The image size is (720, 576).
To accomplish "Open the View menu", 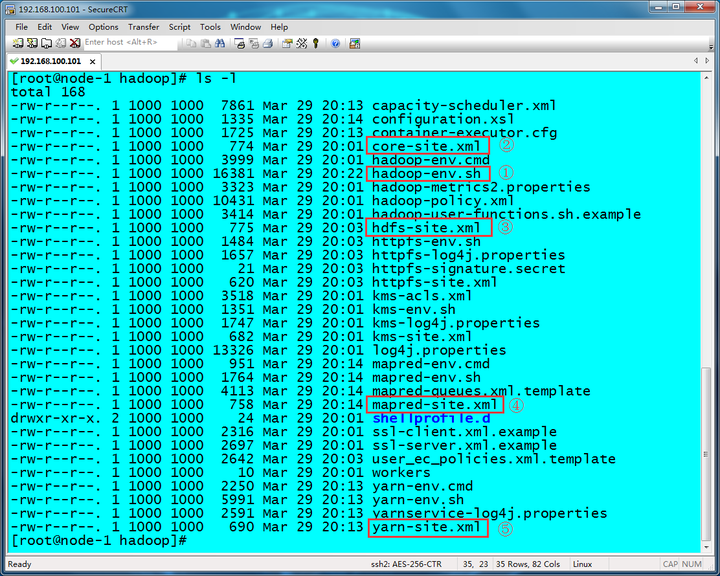I will pyautogui.click(x=70, y=27).
